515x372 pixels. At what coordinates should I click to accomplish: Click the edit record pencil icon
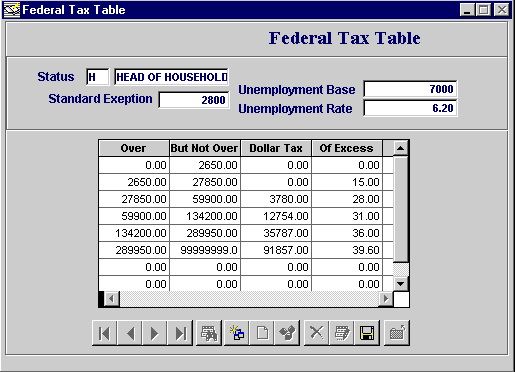click(342, 333)
